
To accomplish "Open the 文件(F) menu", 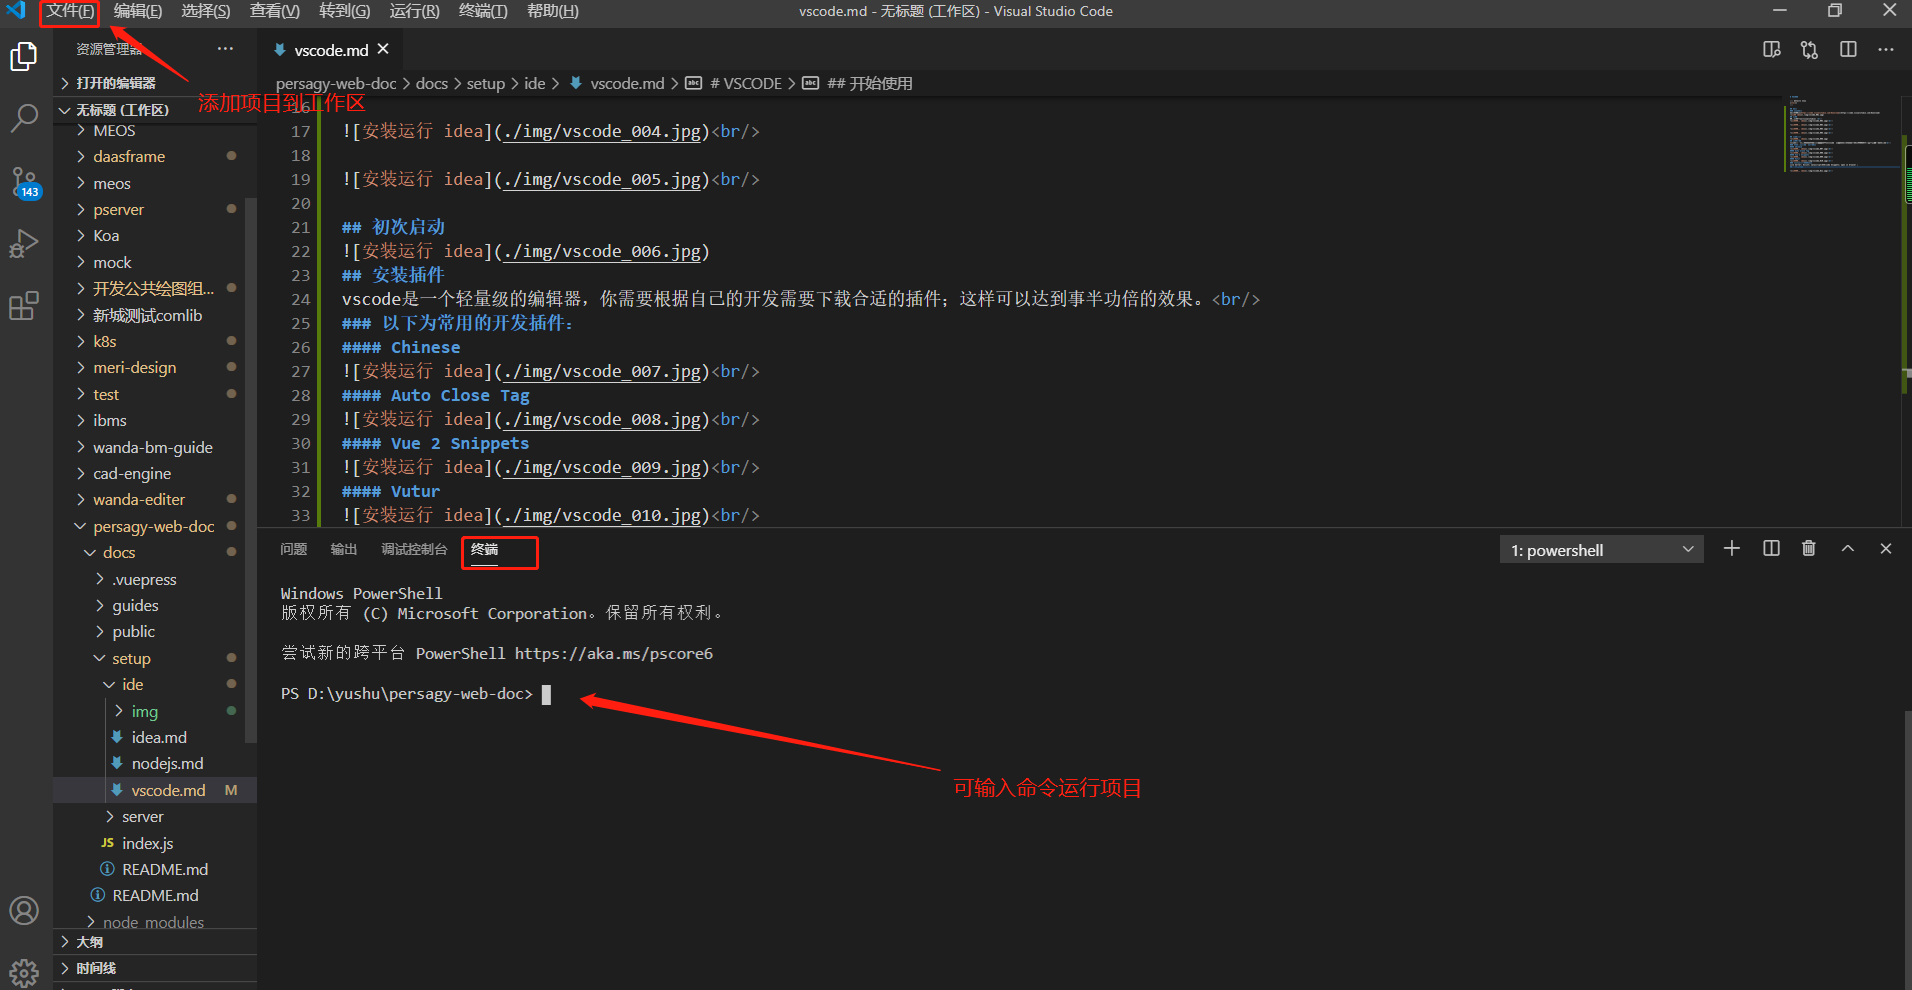I will click(70, 12).
